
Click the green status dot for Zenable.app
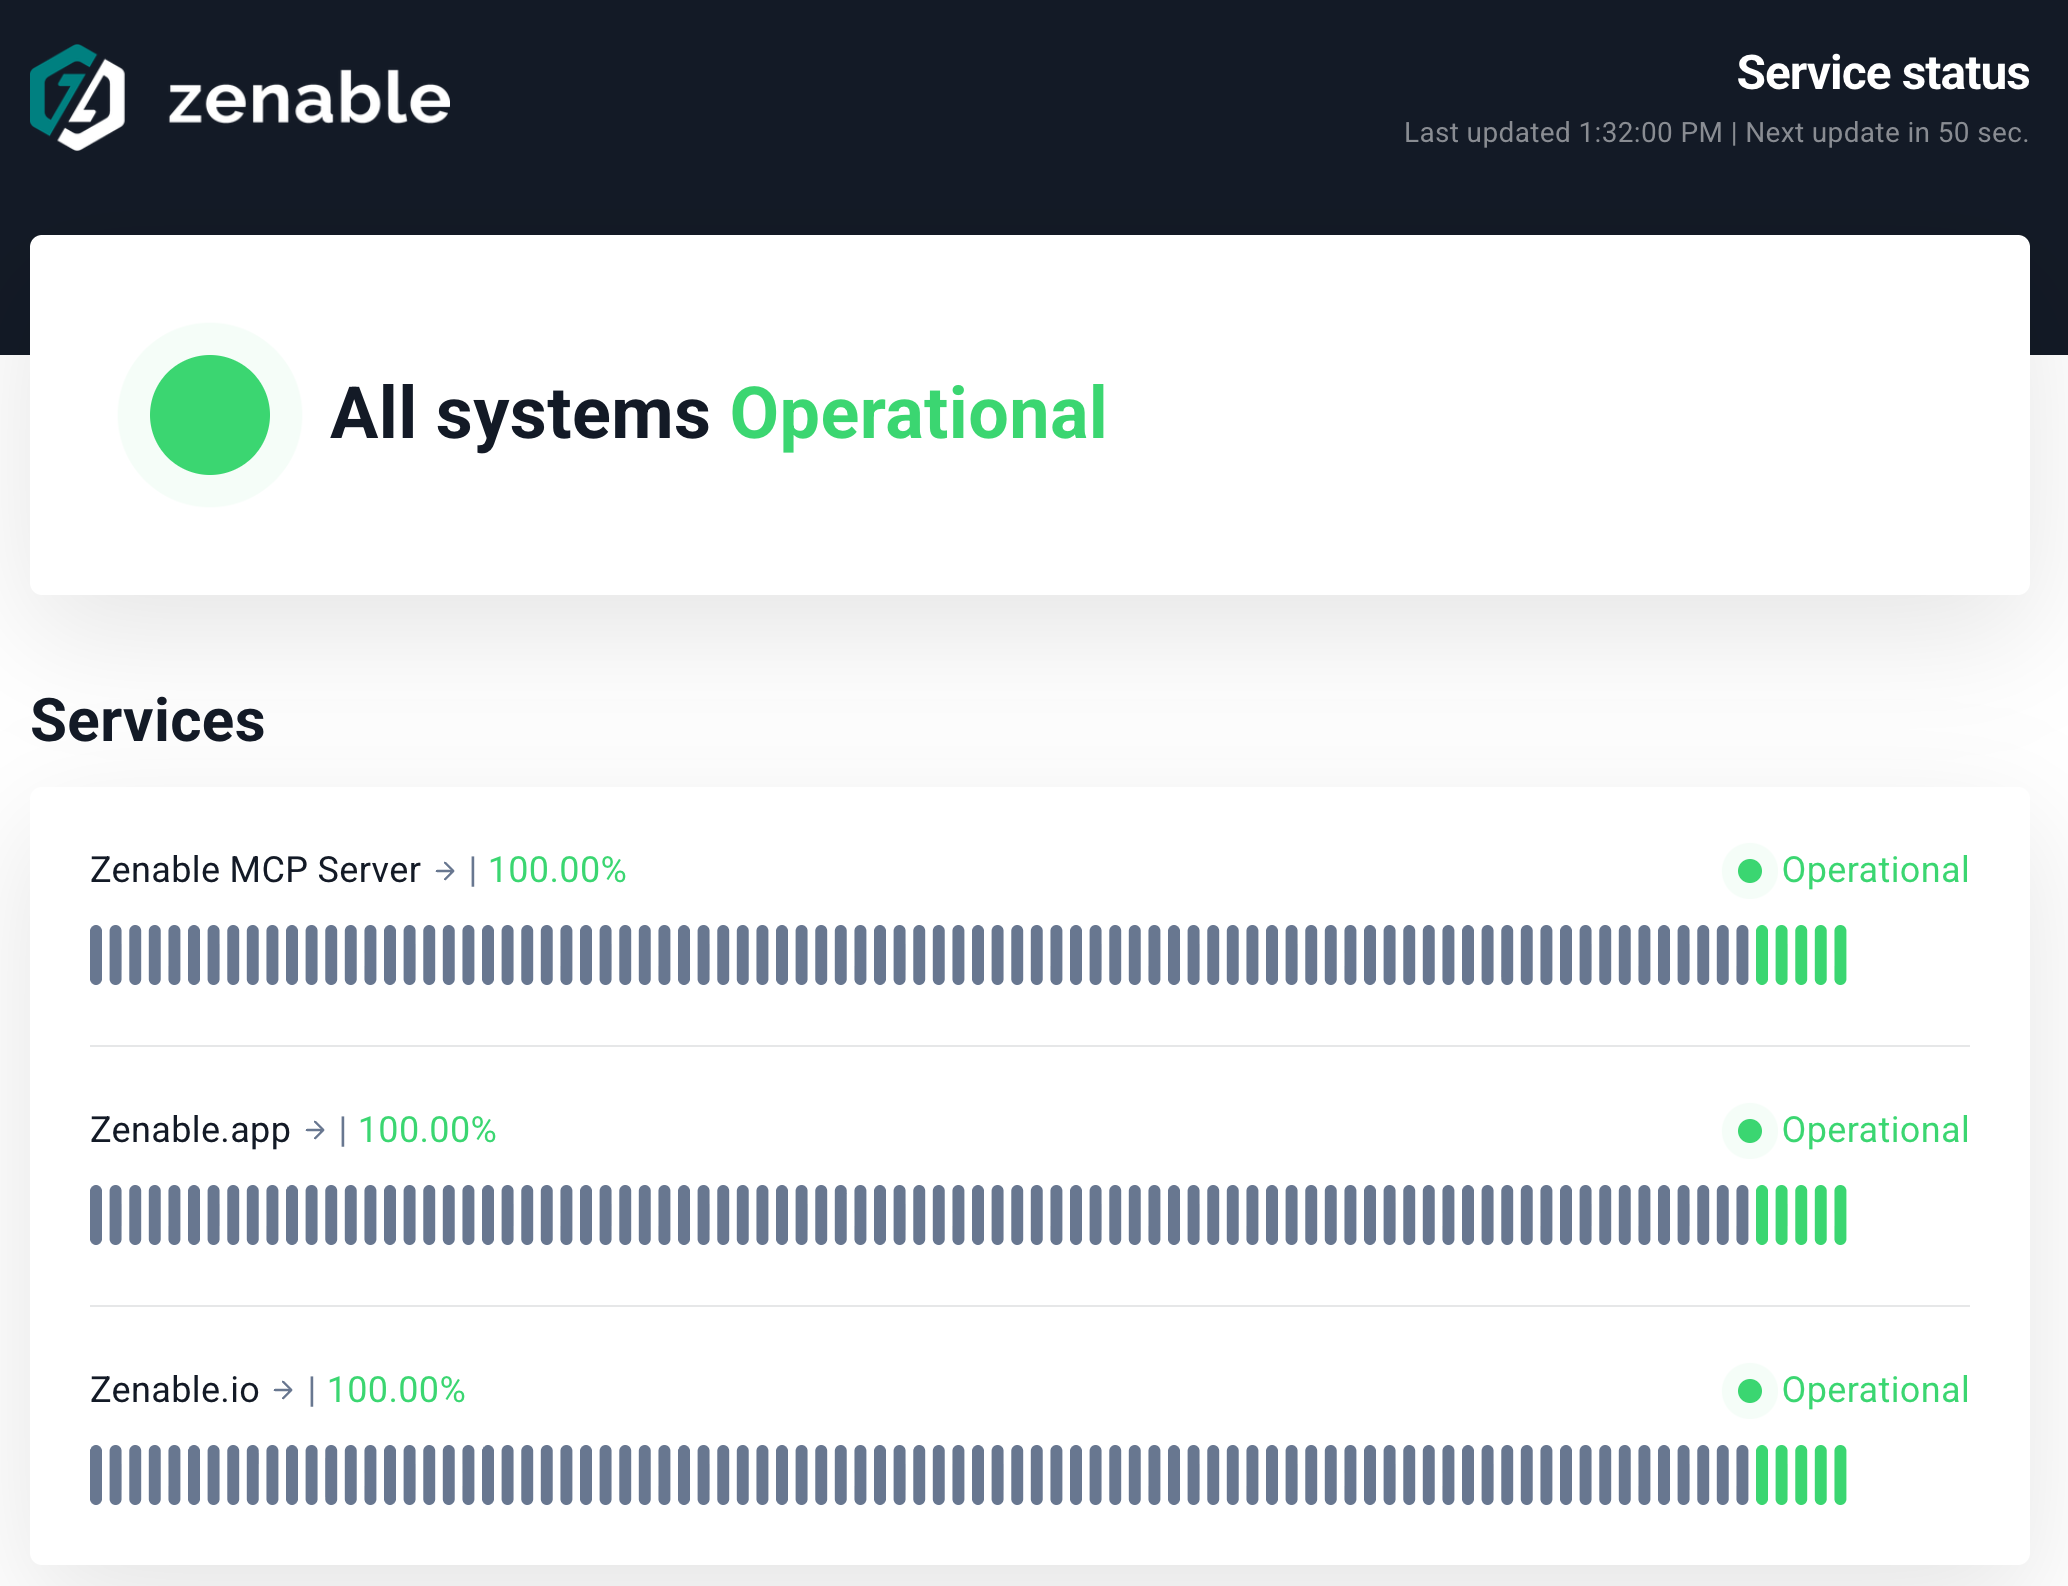(x=1750, y=1131)
